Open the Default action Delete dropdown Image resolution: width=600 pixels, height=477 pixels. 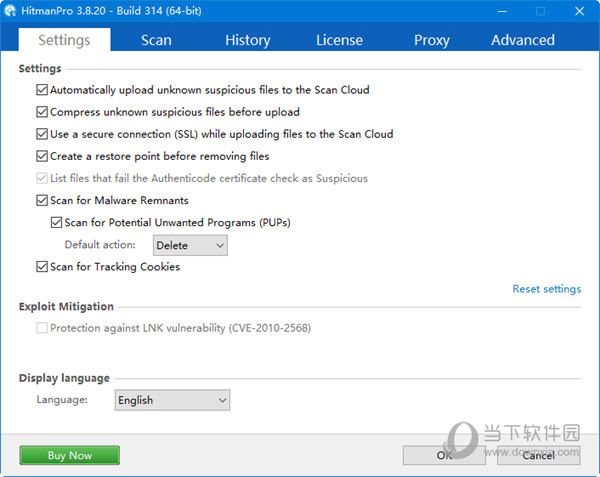click(x=190, y=245)
